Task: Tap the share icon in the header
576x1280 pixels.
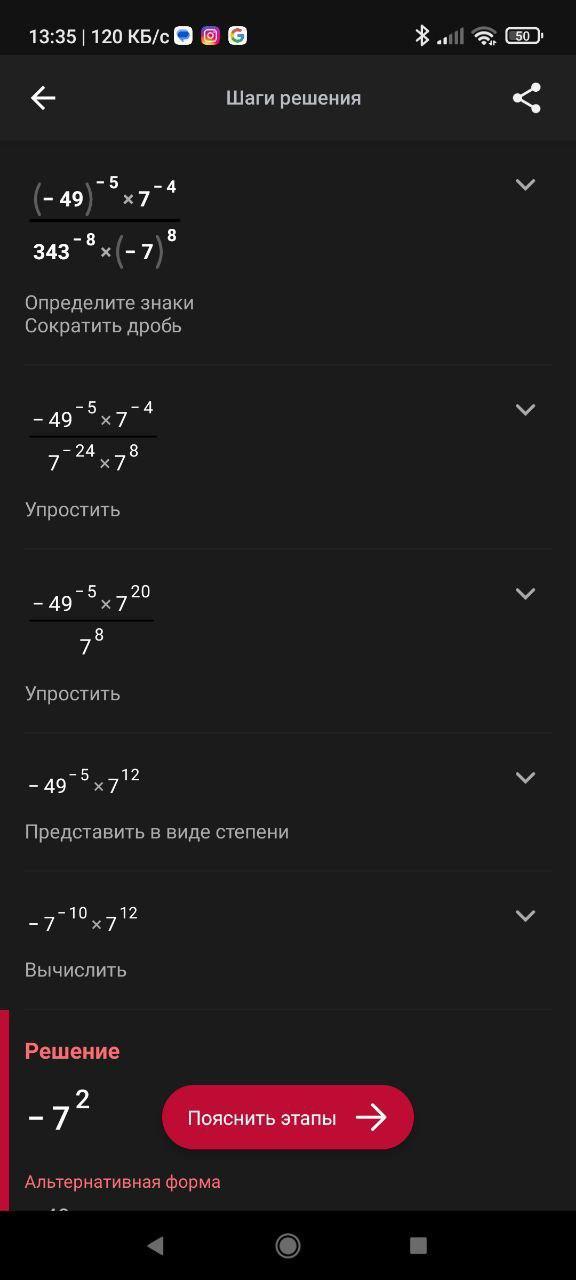Action: coord(527,98)
